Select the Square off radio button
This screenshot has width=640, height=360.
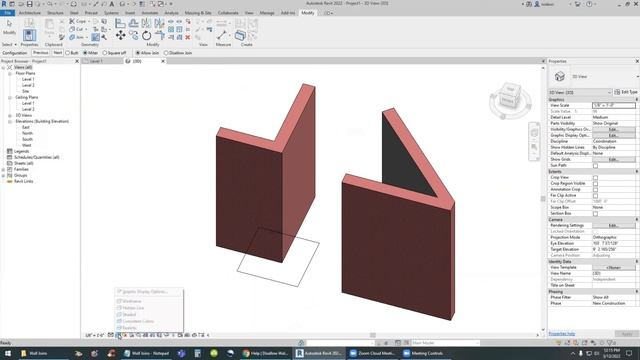tap(104, 53)
